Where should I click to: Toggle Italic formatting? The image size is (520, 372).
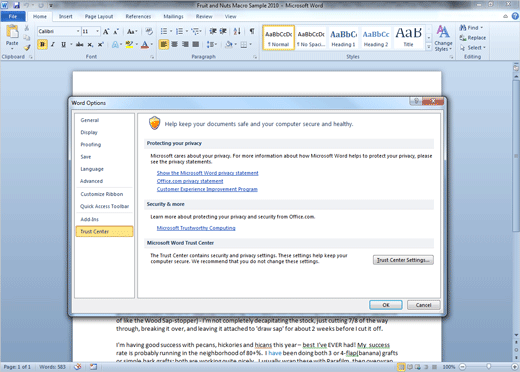coord(53,44)
